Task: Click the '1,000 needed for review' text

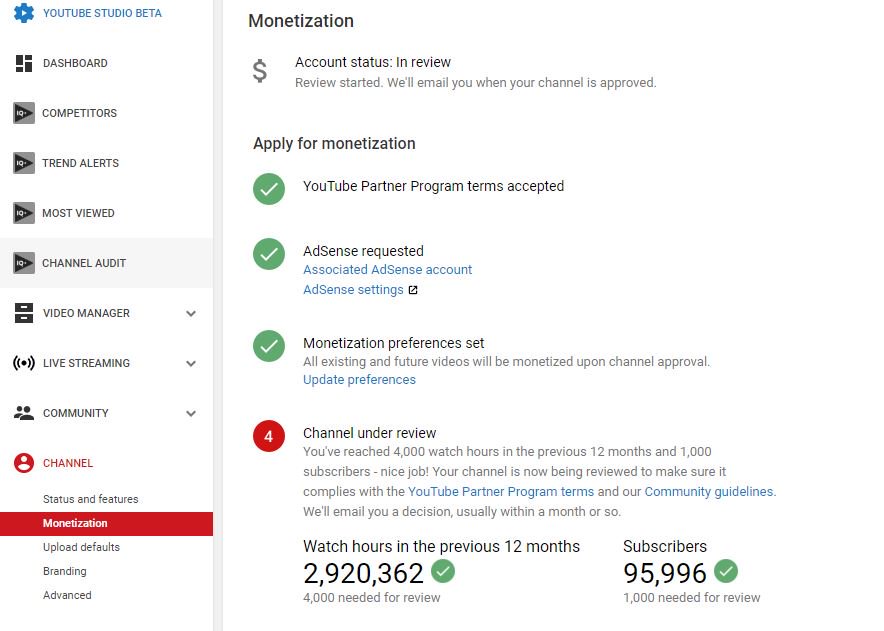Action: [x=692, y=598]
